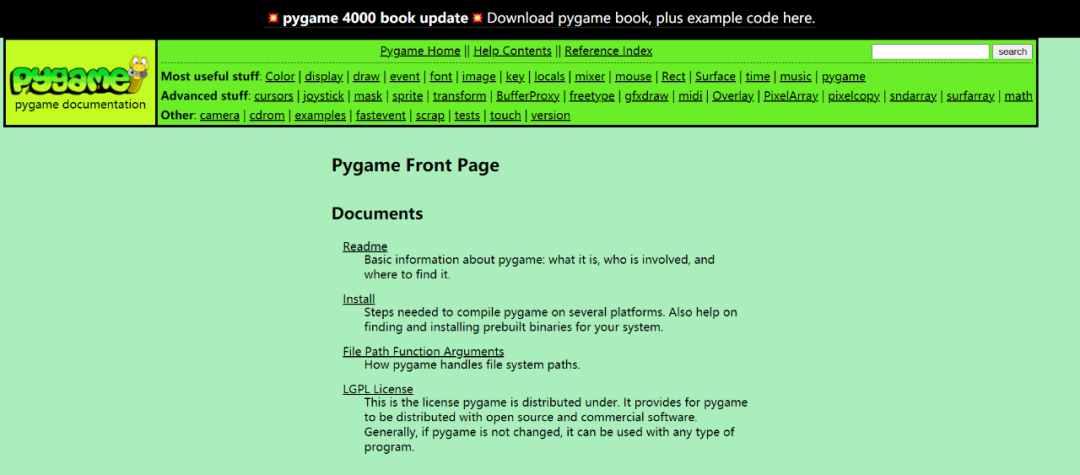Click the pygame snake logo
The image size is (1080, 475).
(80, 75)
